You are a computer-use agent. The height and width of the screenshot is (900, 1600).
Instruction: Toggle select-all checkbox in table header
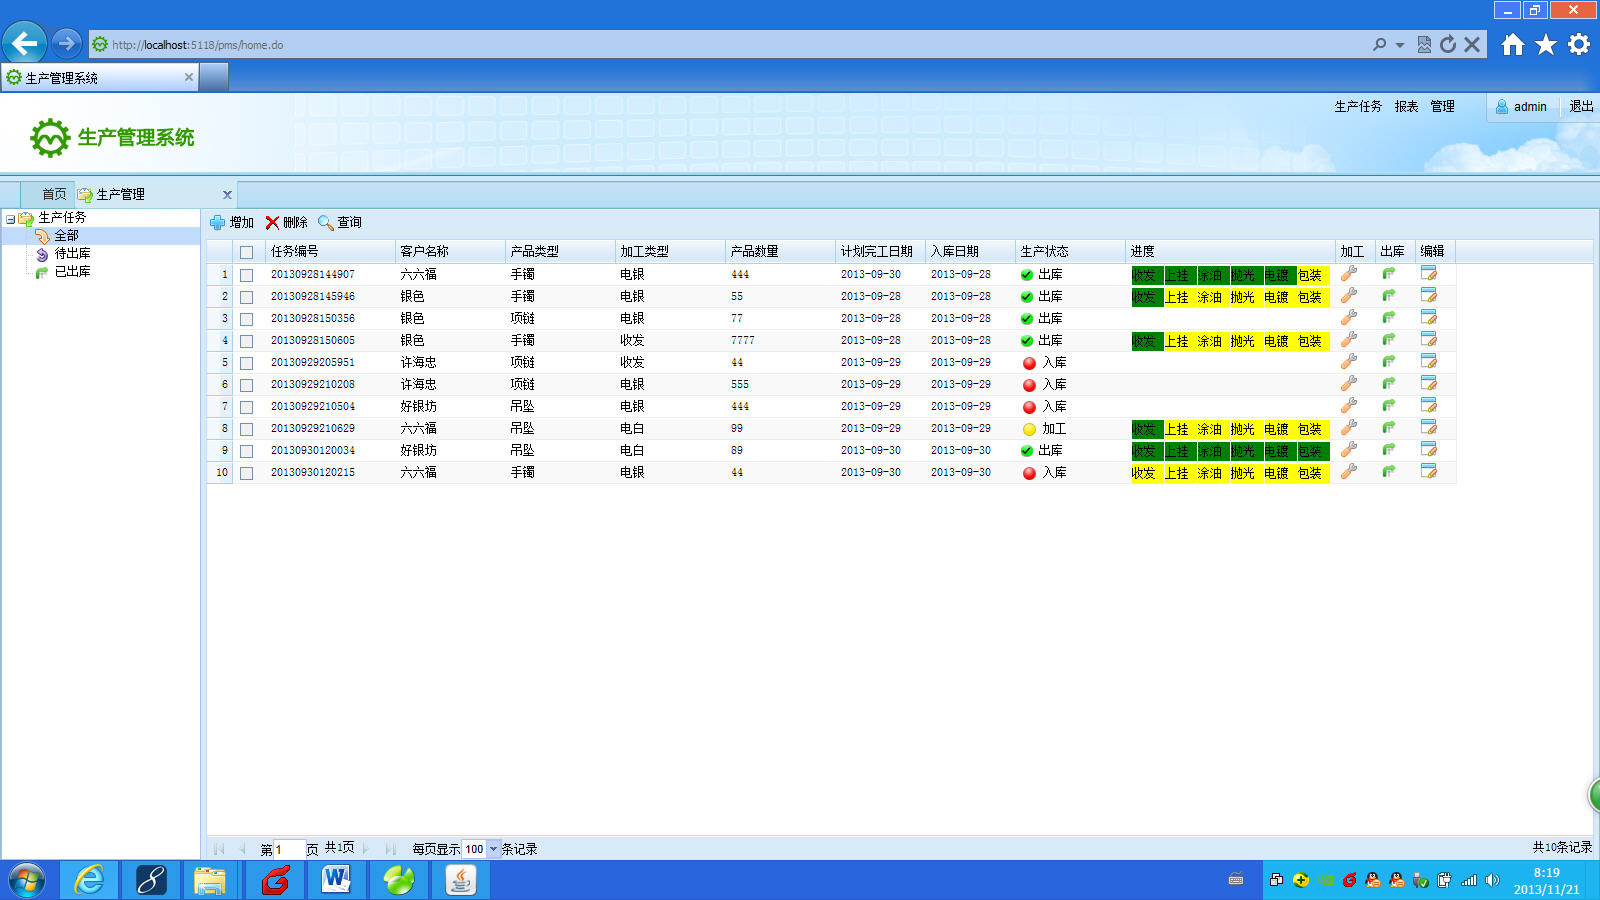(246, 252)
